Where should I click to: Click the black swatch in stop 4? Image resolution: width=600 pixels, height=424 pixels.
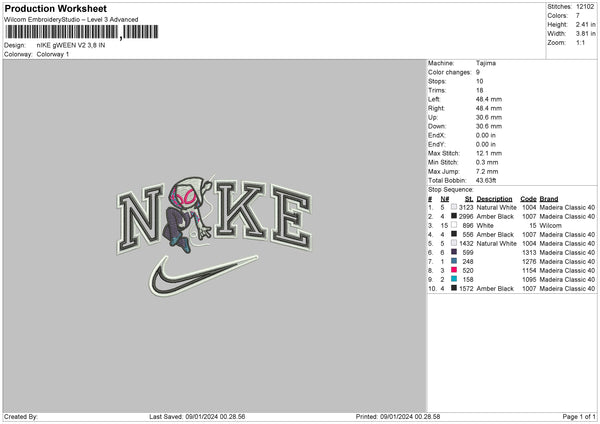pos(454,234)
